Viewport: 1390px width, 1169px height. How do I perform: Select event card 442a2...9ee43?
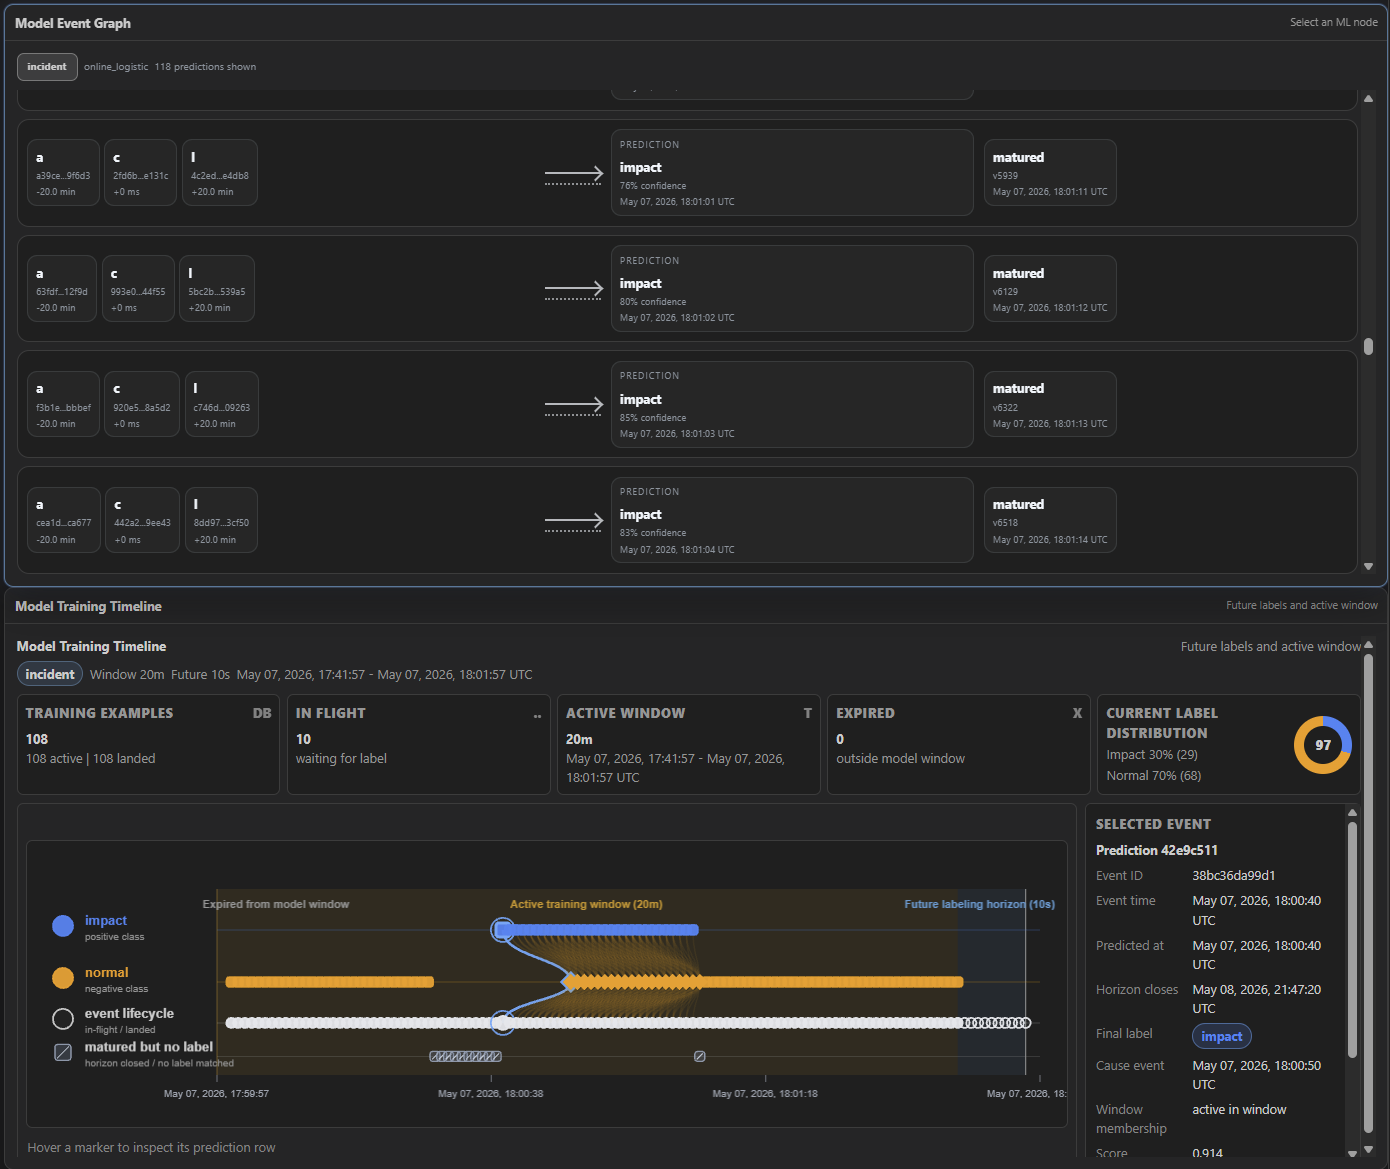click(x=142, y=520)
